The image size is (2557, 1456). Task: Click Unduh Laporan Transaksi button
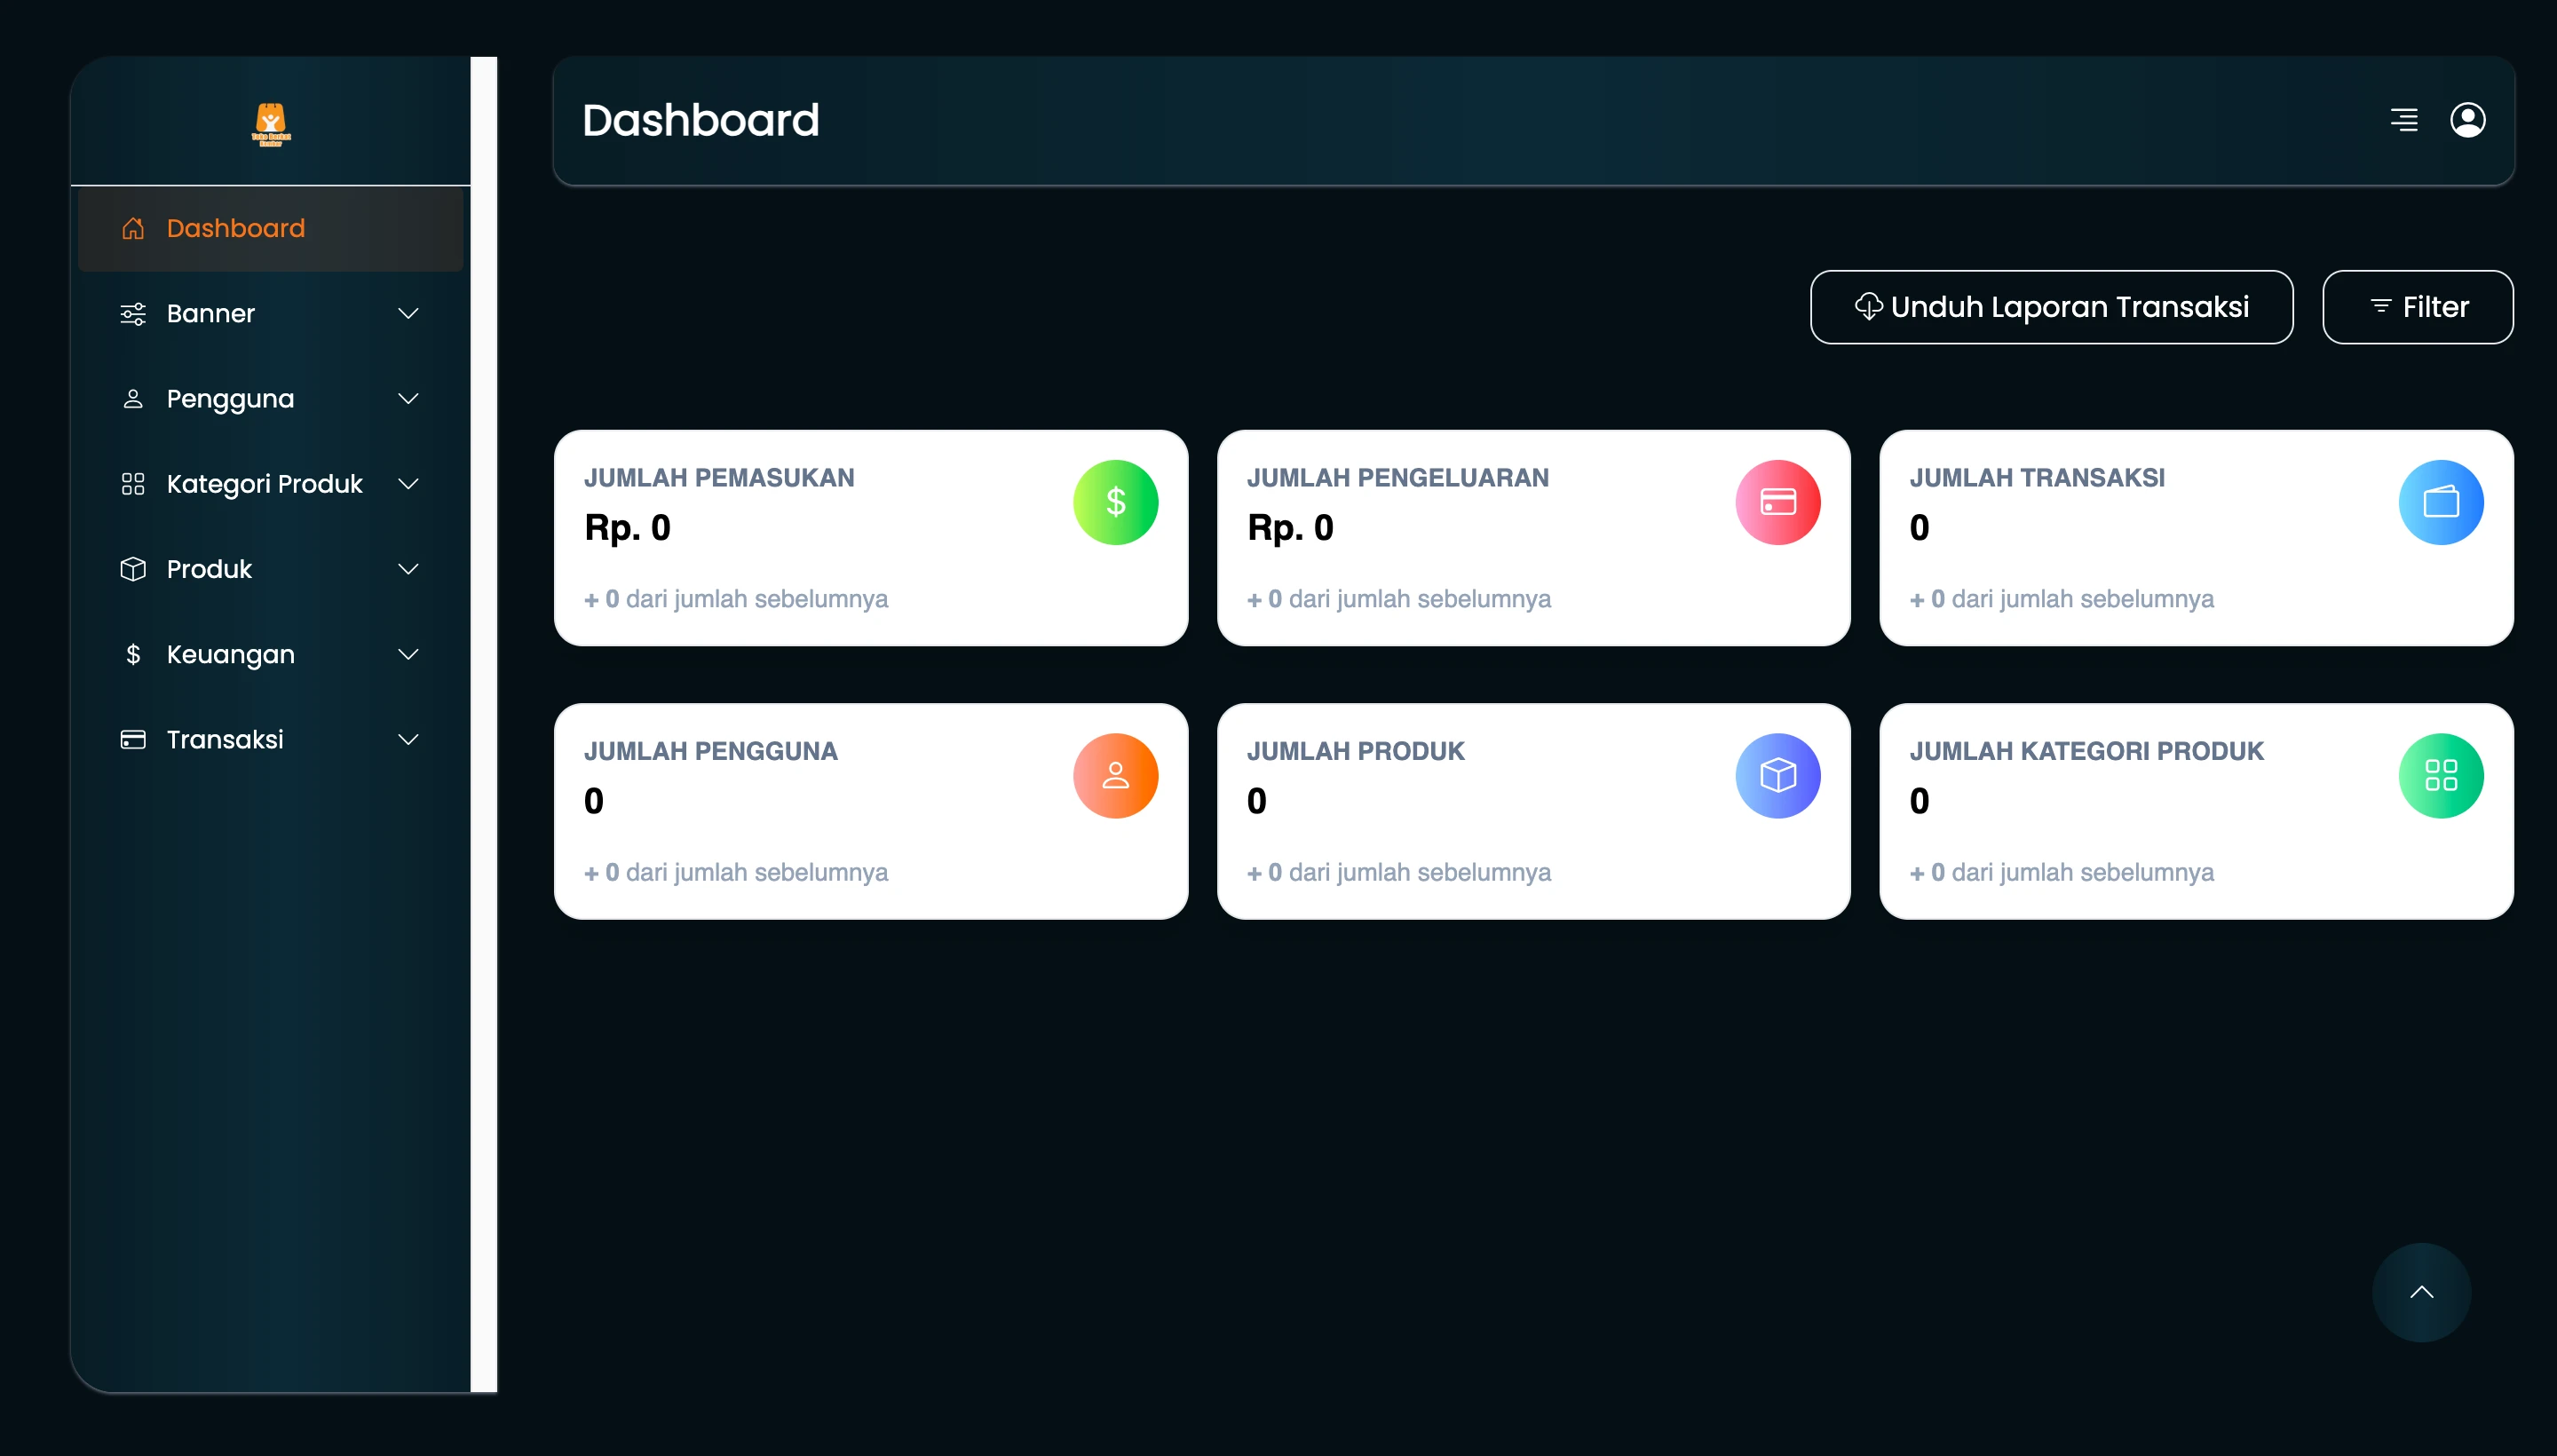click(x=2051, y=307)
